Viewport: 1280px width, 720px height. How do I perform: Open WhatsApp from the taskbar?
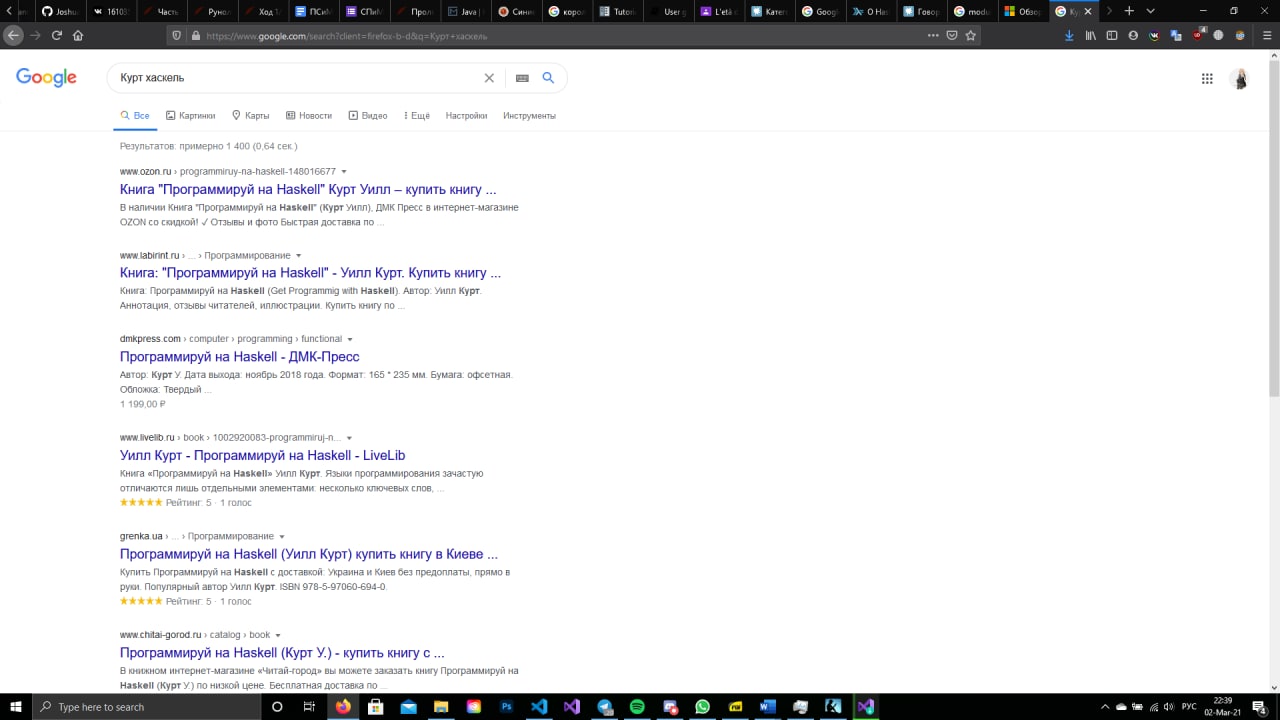(702, 707)
